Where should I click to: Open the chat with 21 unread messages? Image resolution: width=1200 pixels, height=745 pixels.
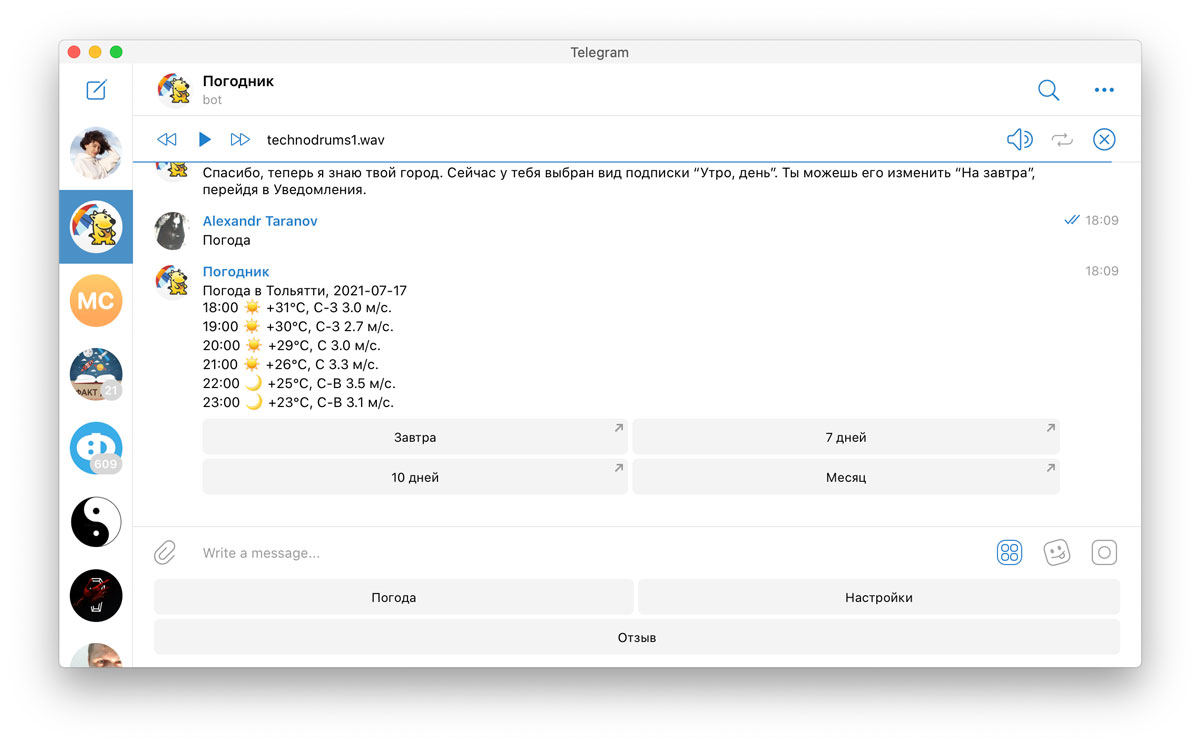coord(96,374)
